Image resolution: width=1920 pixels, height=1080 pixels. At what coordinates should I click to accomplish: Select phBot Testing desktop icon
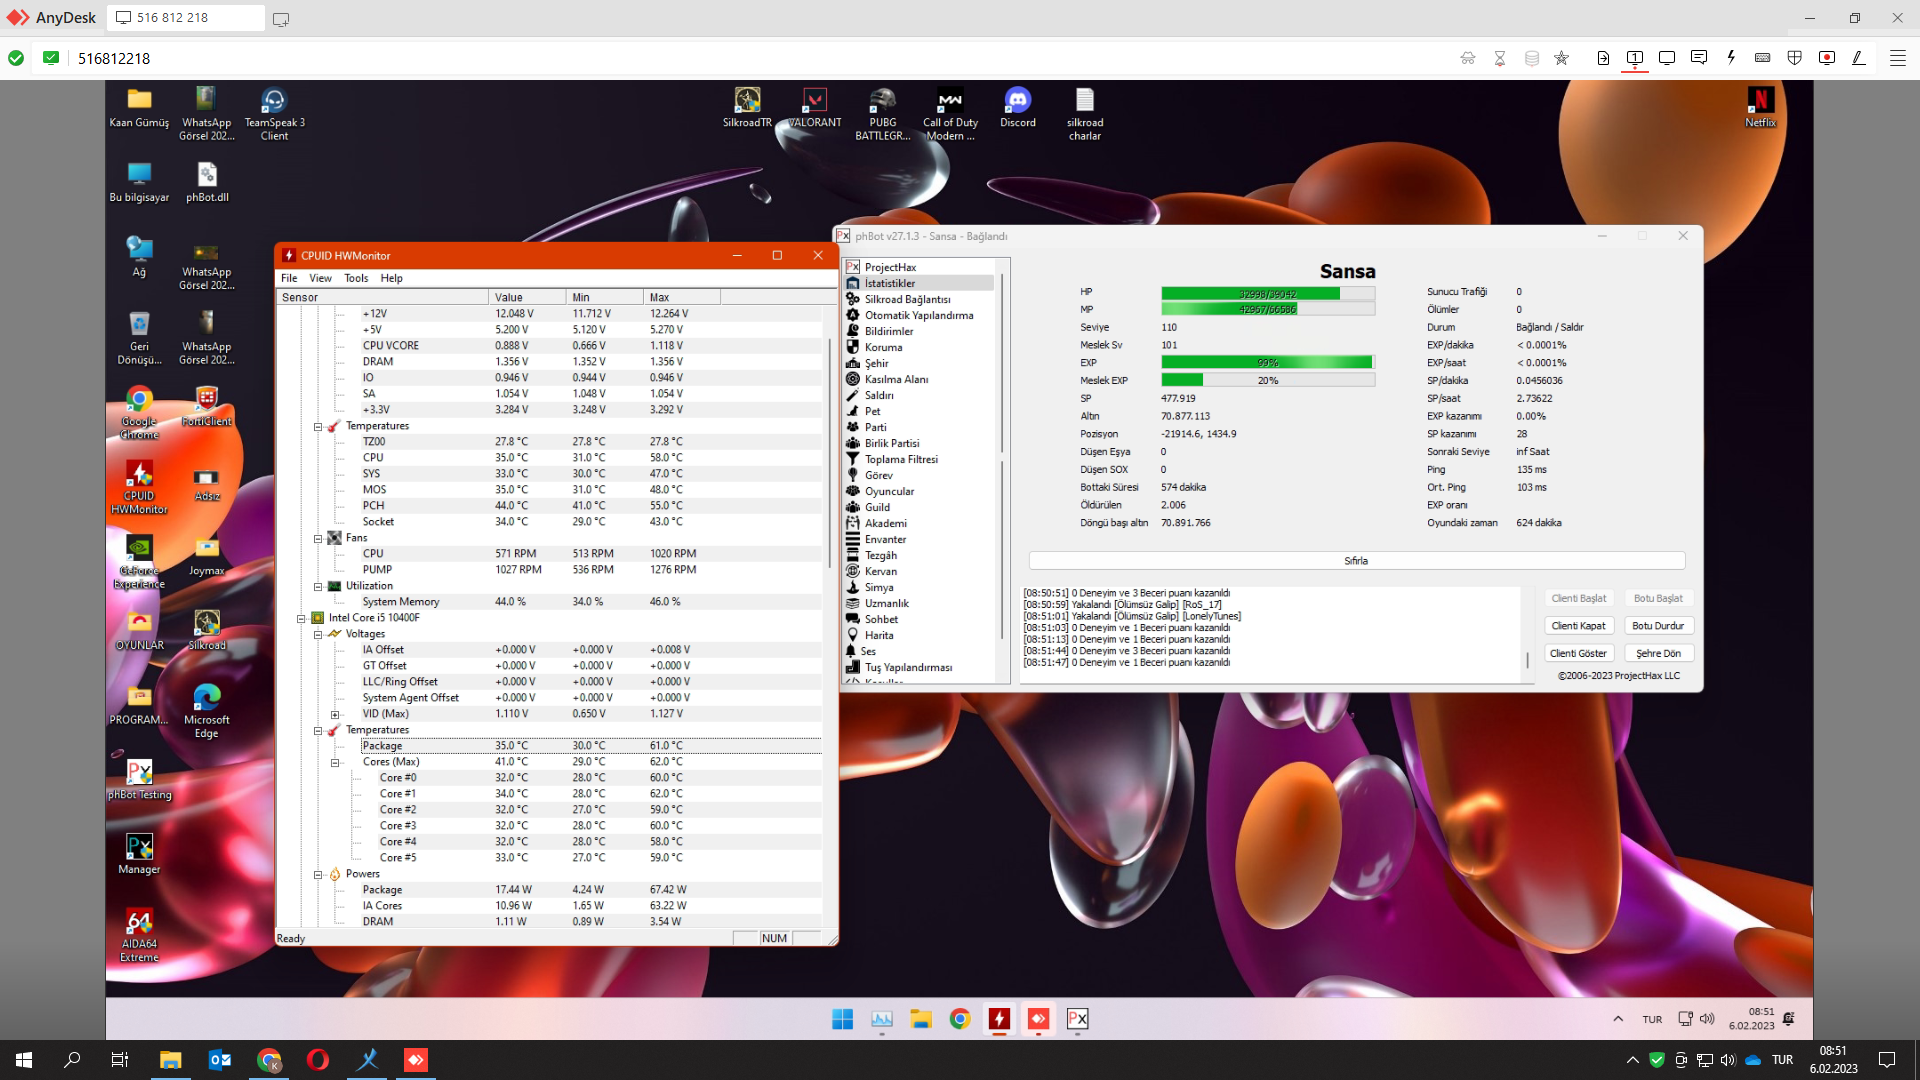(139, 780)
